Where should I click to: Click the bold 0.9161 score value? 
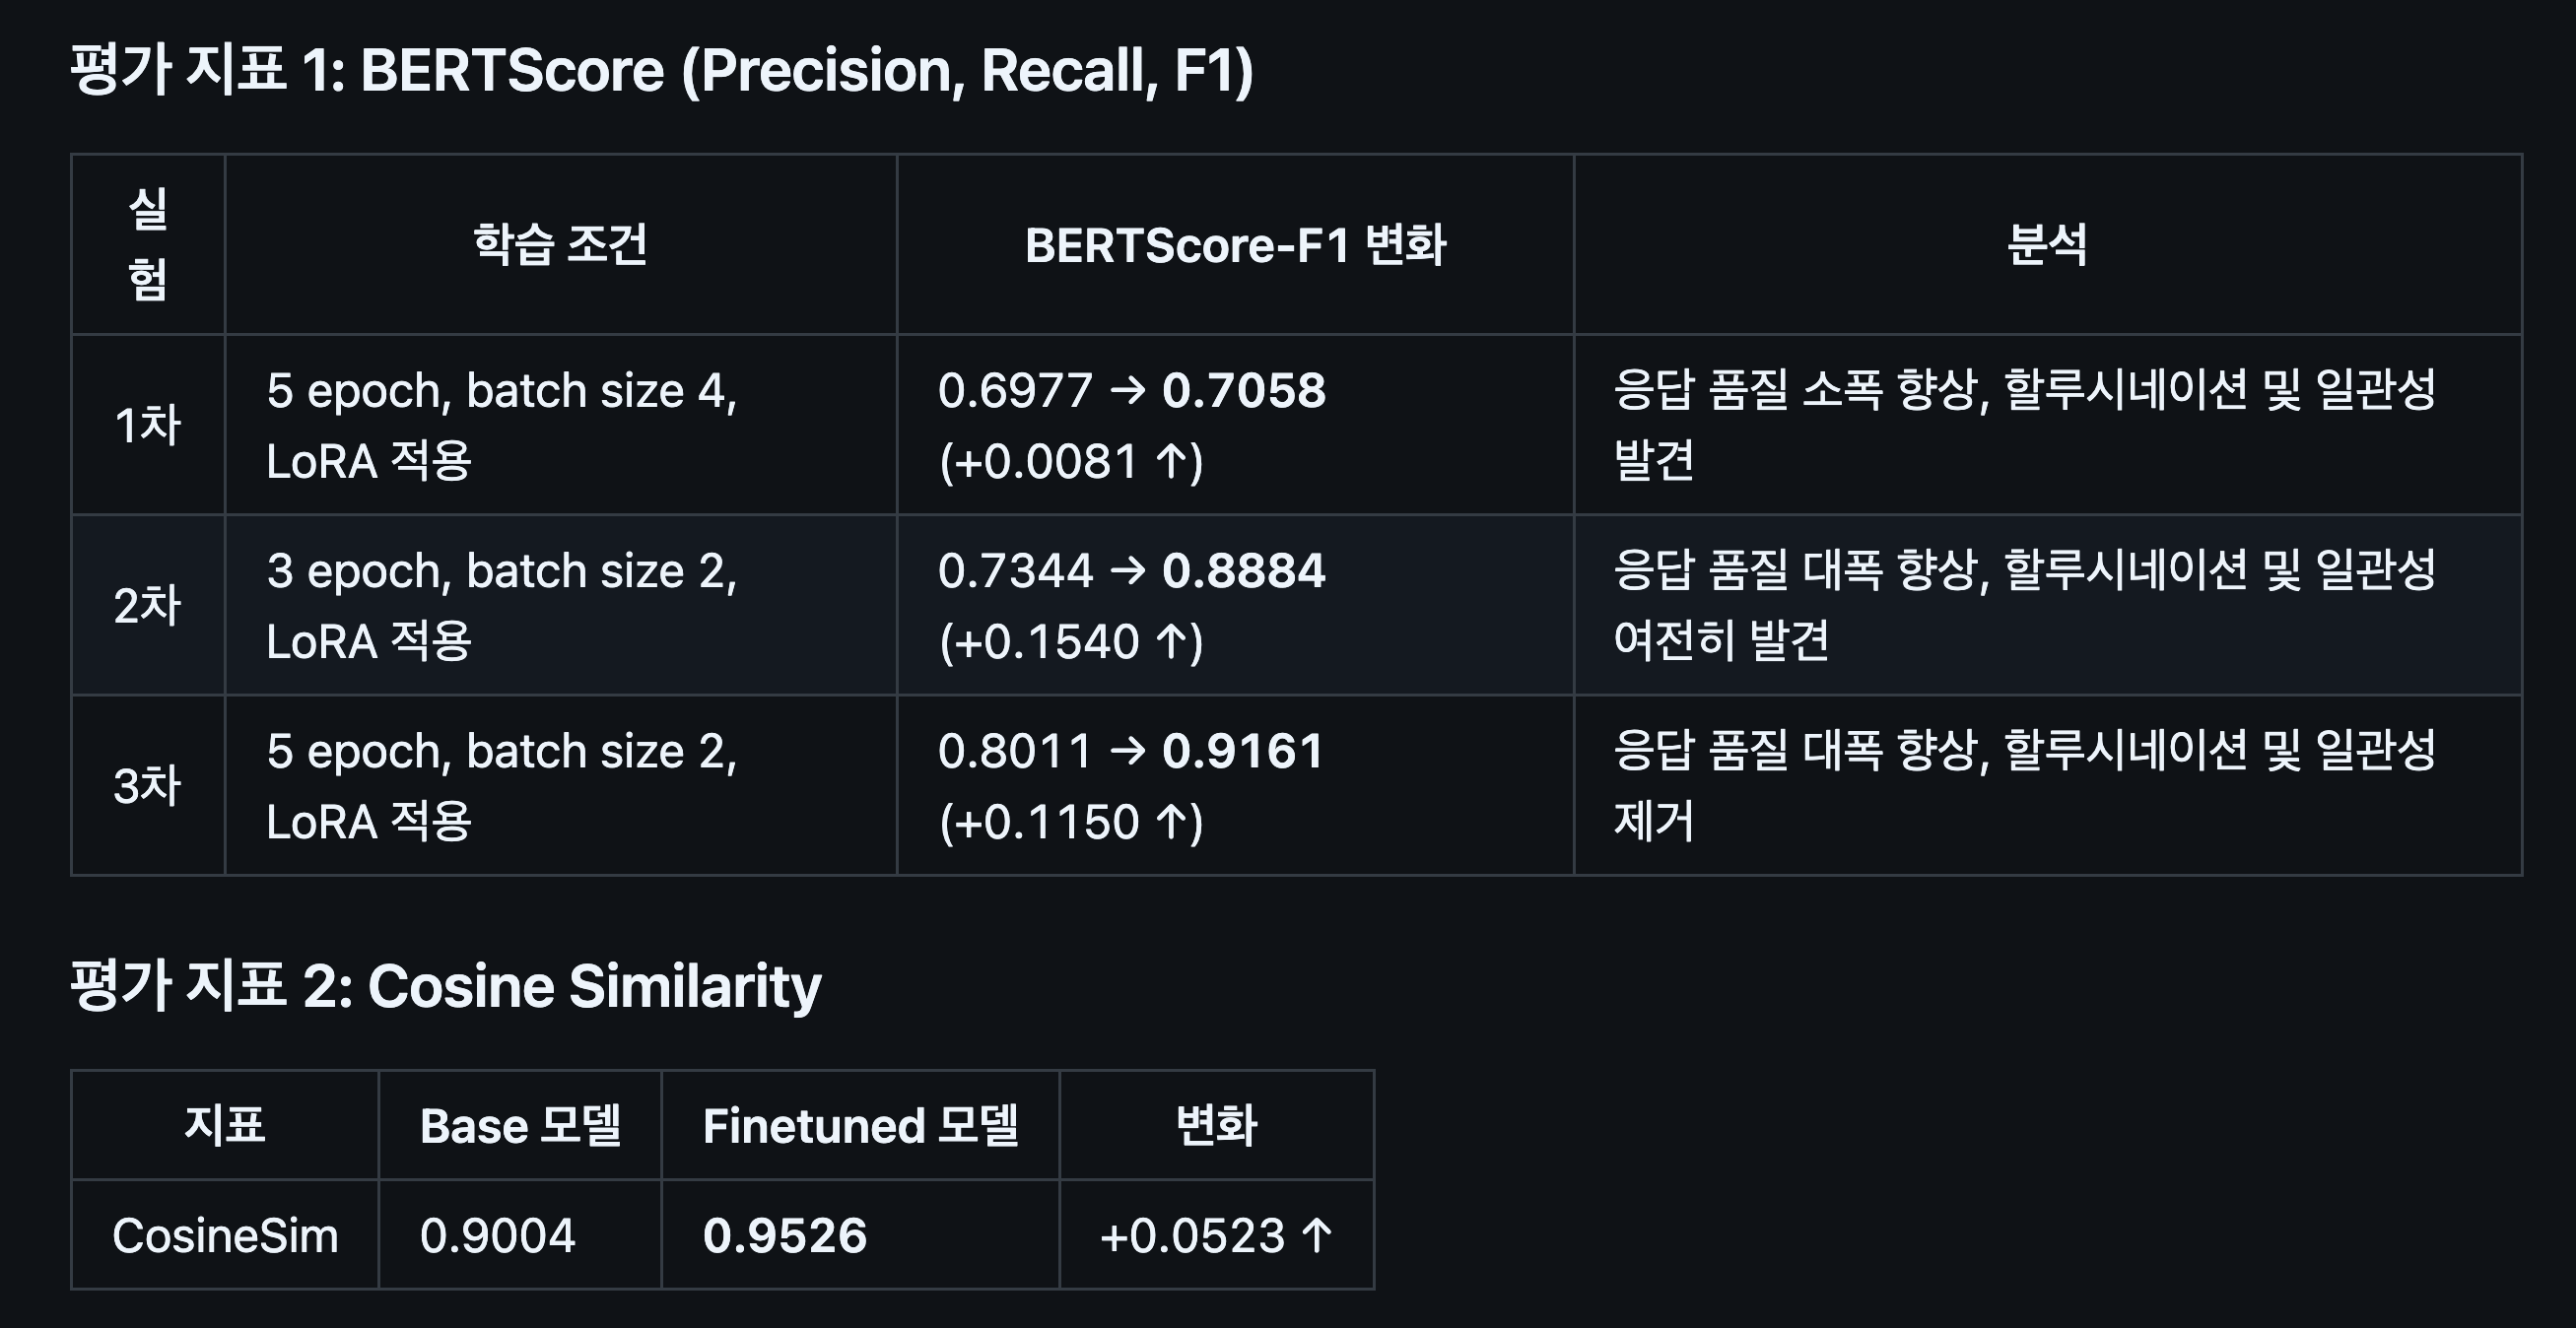[x=1242, y=751]
